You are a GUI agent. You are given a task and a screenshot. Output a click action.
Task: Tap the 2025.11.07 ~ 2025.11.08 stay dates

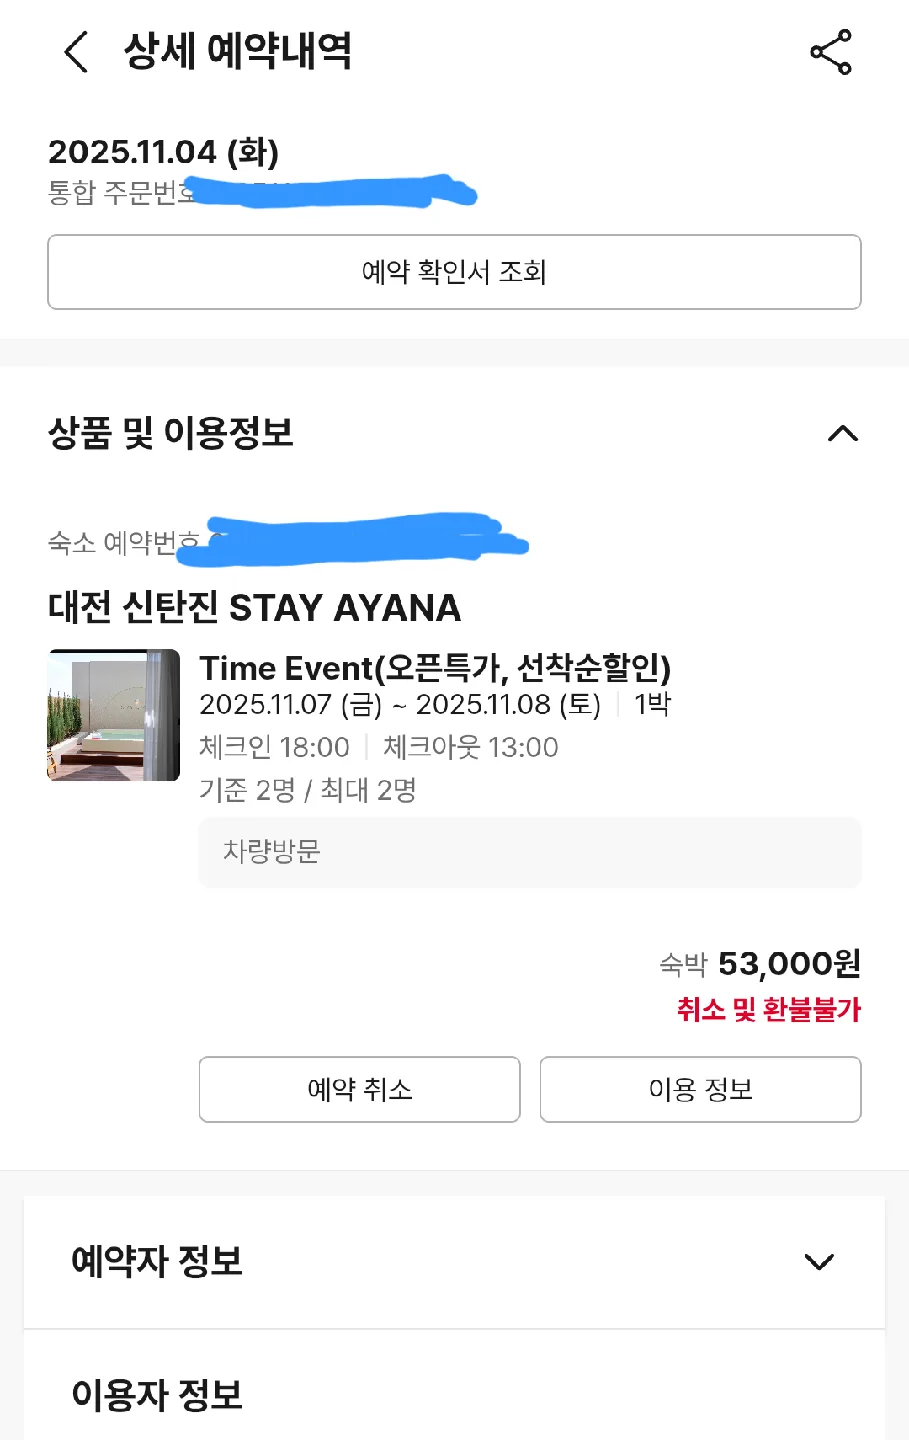(x=400, y=705)
